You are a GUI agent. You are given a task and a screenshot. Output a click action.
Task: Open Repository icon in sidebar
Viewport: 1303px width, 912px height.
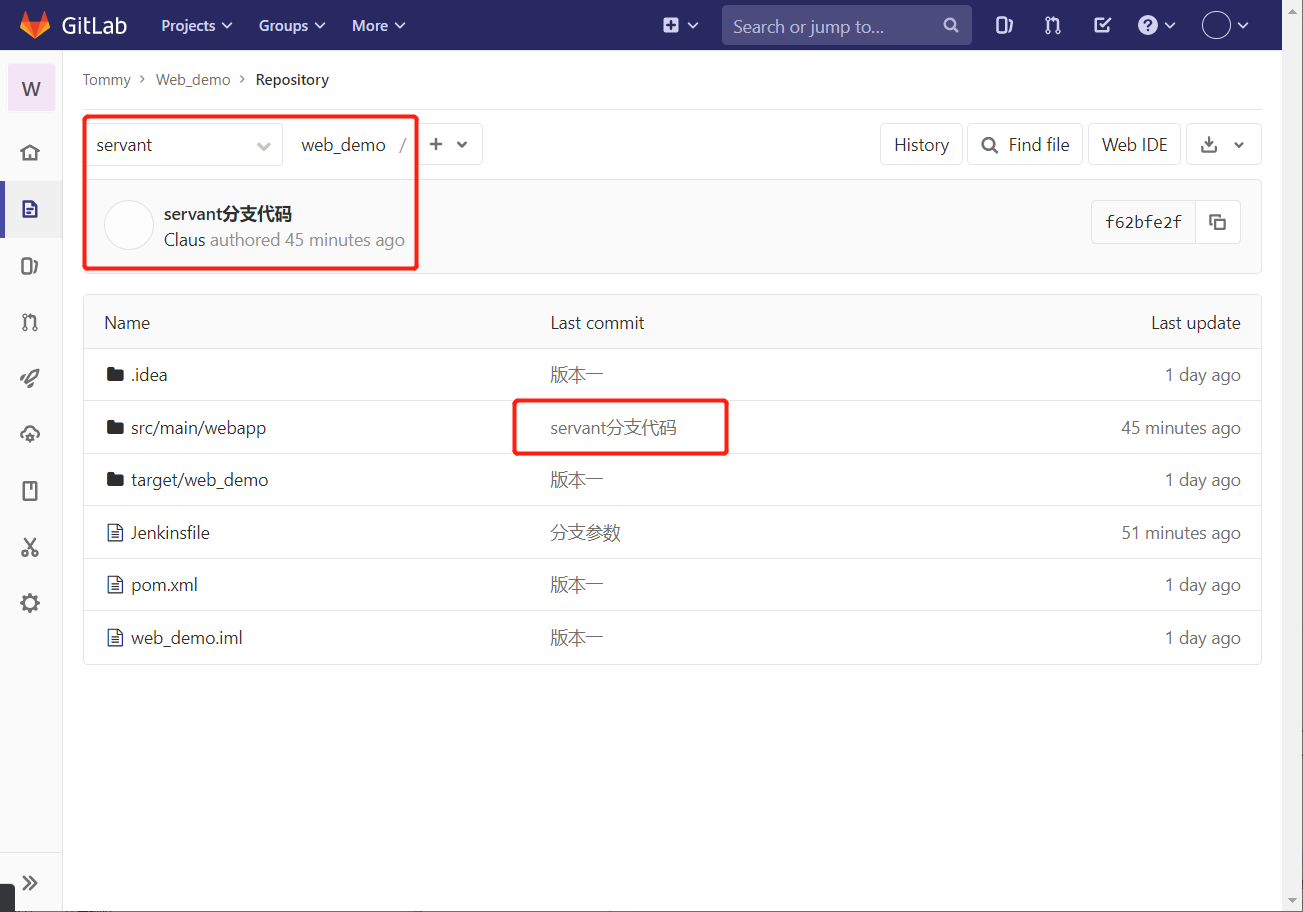pyautogui.click(x=30, y=209)
